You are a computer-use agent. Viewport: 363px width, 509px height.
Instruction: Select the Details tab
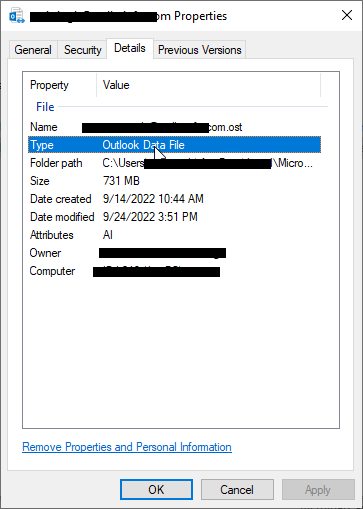tap(130, 48)
